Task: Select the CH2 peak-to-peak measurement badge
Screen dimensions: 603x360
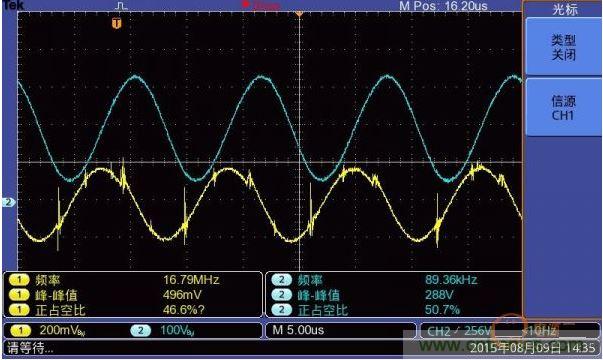Action: pyautogui.click(x=282, y=295)
